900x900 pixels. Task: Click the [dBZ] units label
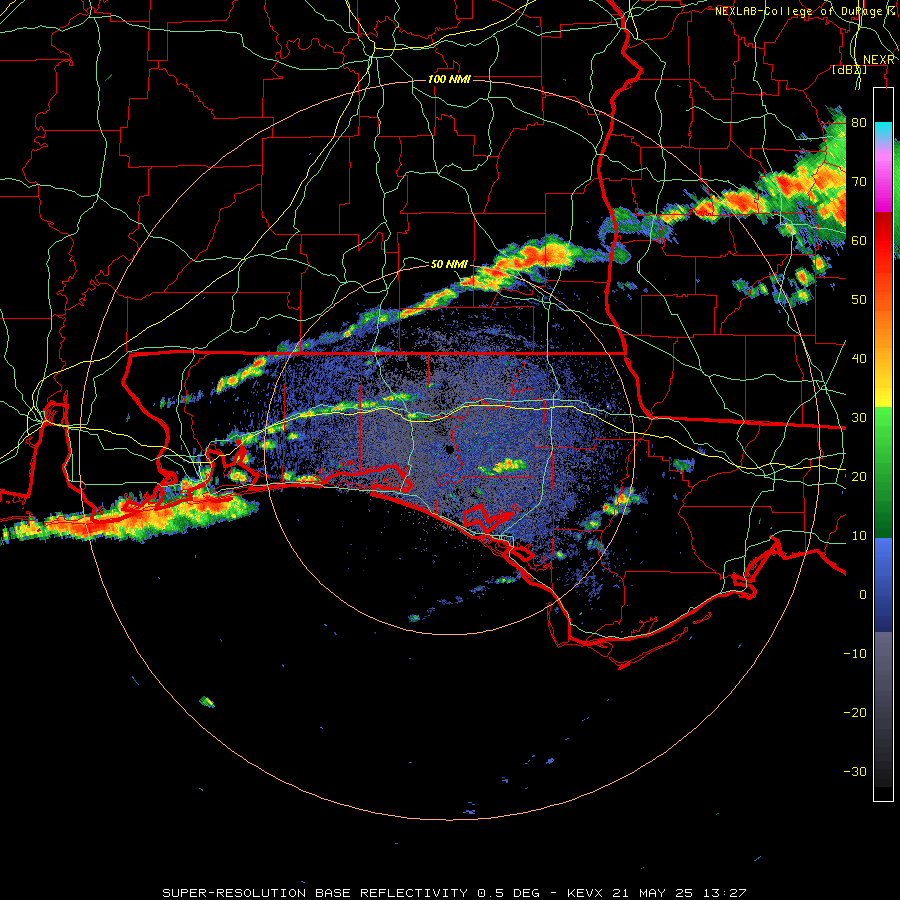click(849, 70)
